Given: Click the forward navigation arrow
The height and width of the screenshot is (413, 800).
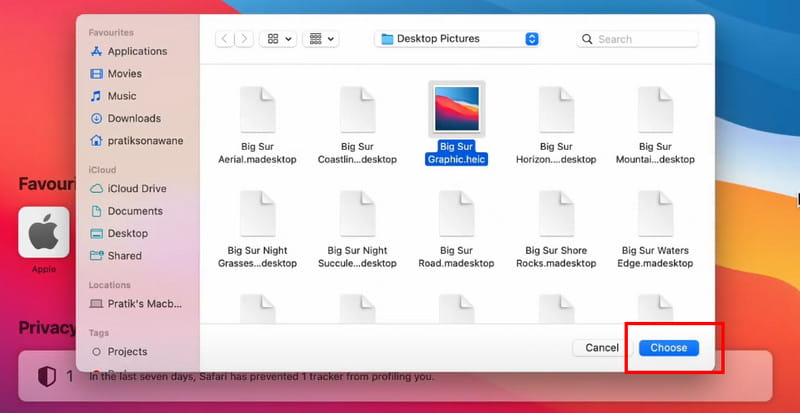Looking at the screenshot, I should [242, 39].
